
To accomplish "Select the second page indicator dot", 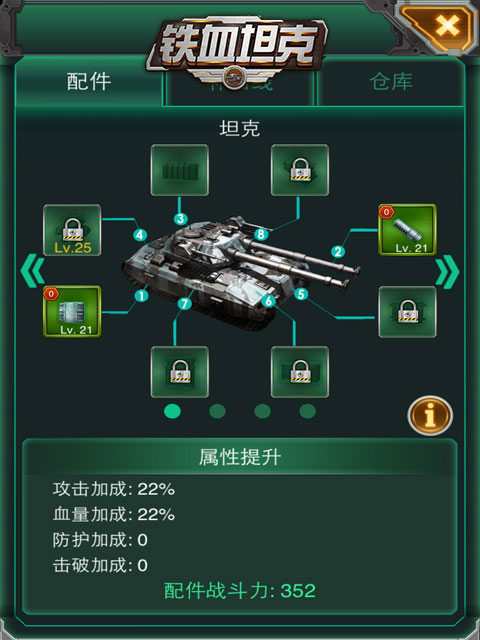I will tap(217, 411).
